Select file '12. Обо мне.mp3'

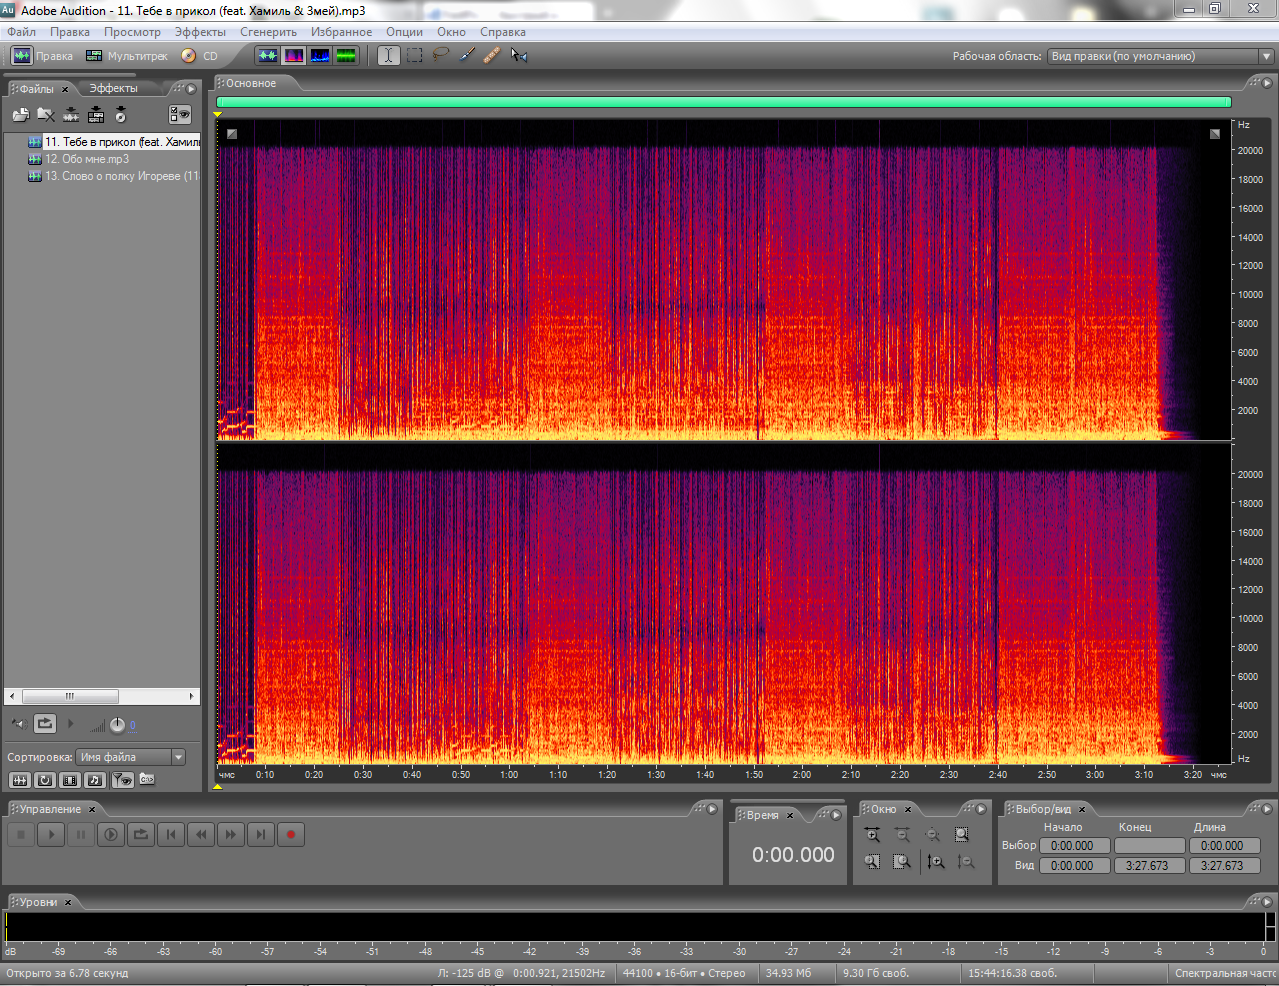tap(87, 159)
